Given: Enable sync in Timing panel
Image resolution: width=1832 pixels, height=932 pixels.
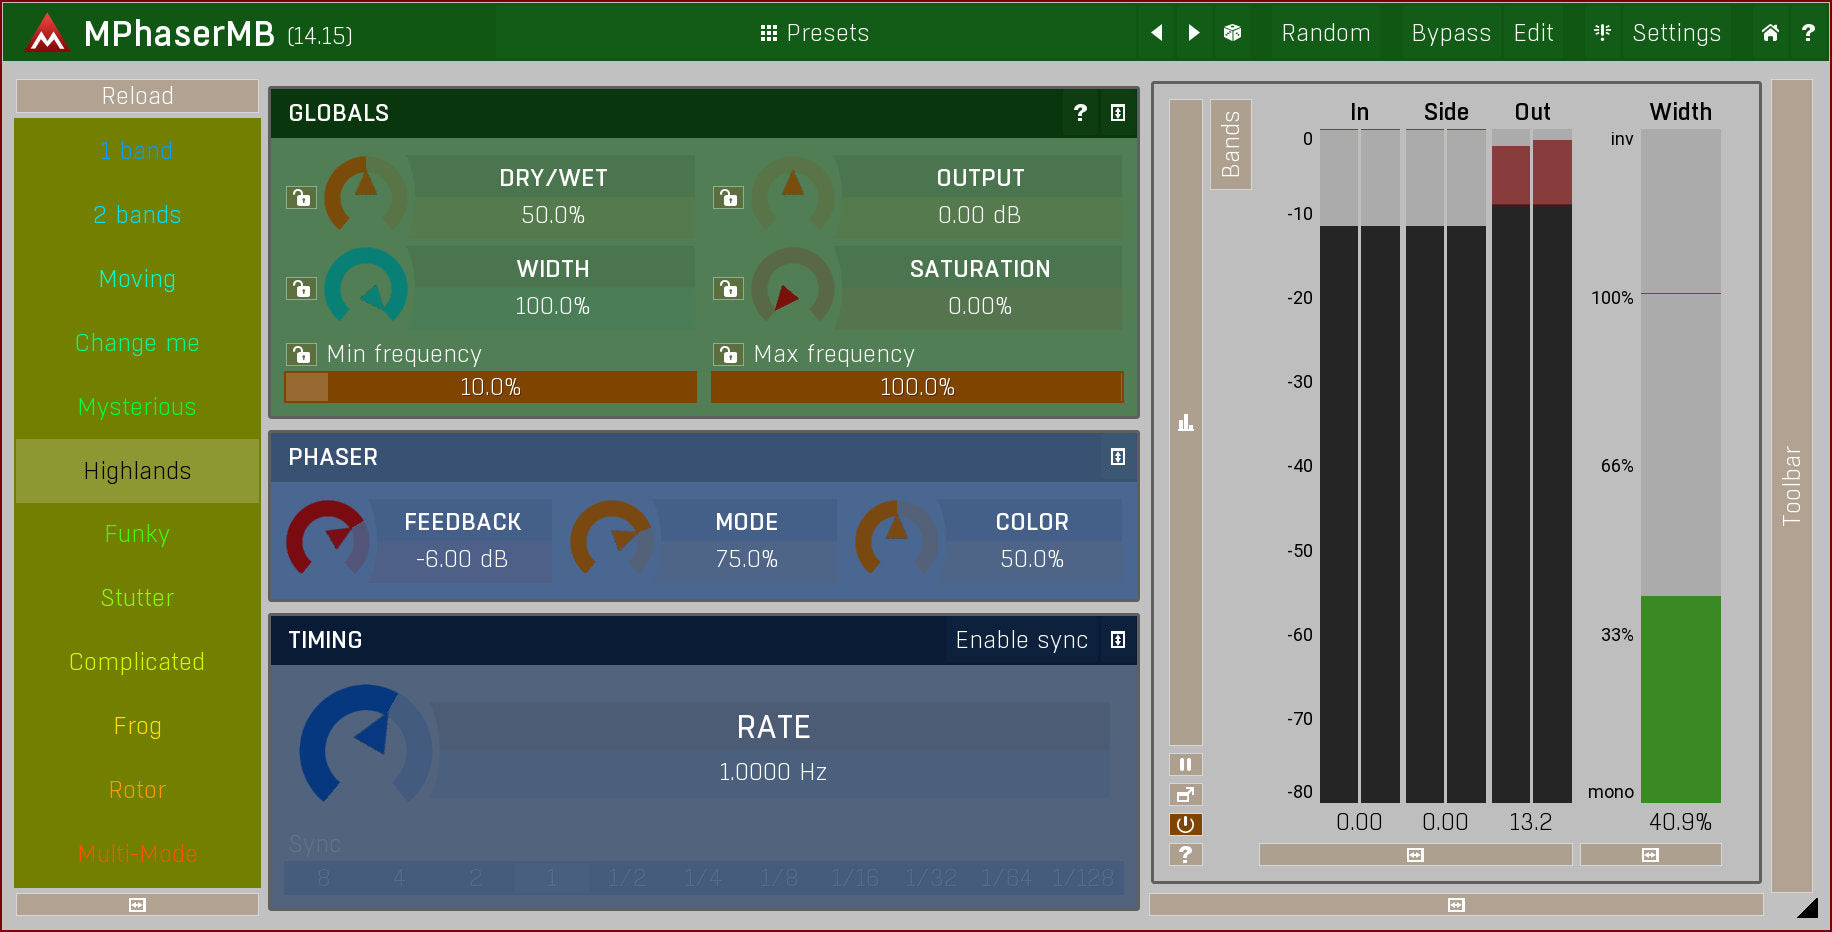Looking at the screenshot, I should coord(1021,640).
